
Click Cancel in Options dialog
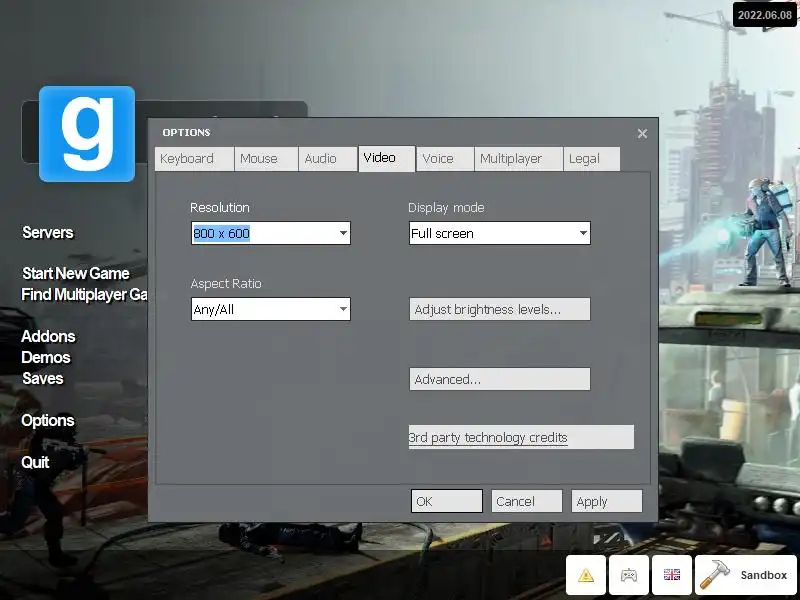[x=527, y=501]
